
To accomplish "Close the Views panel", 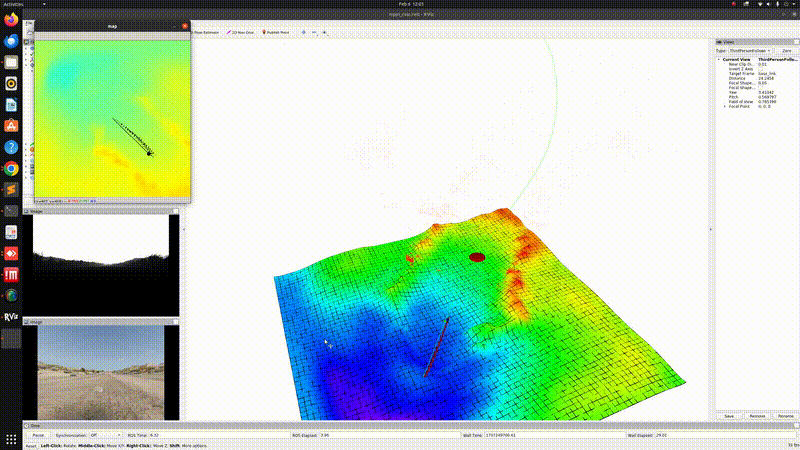I will click(796, 42).
